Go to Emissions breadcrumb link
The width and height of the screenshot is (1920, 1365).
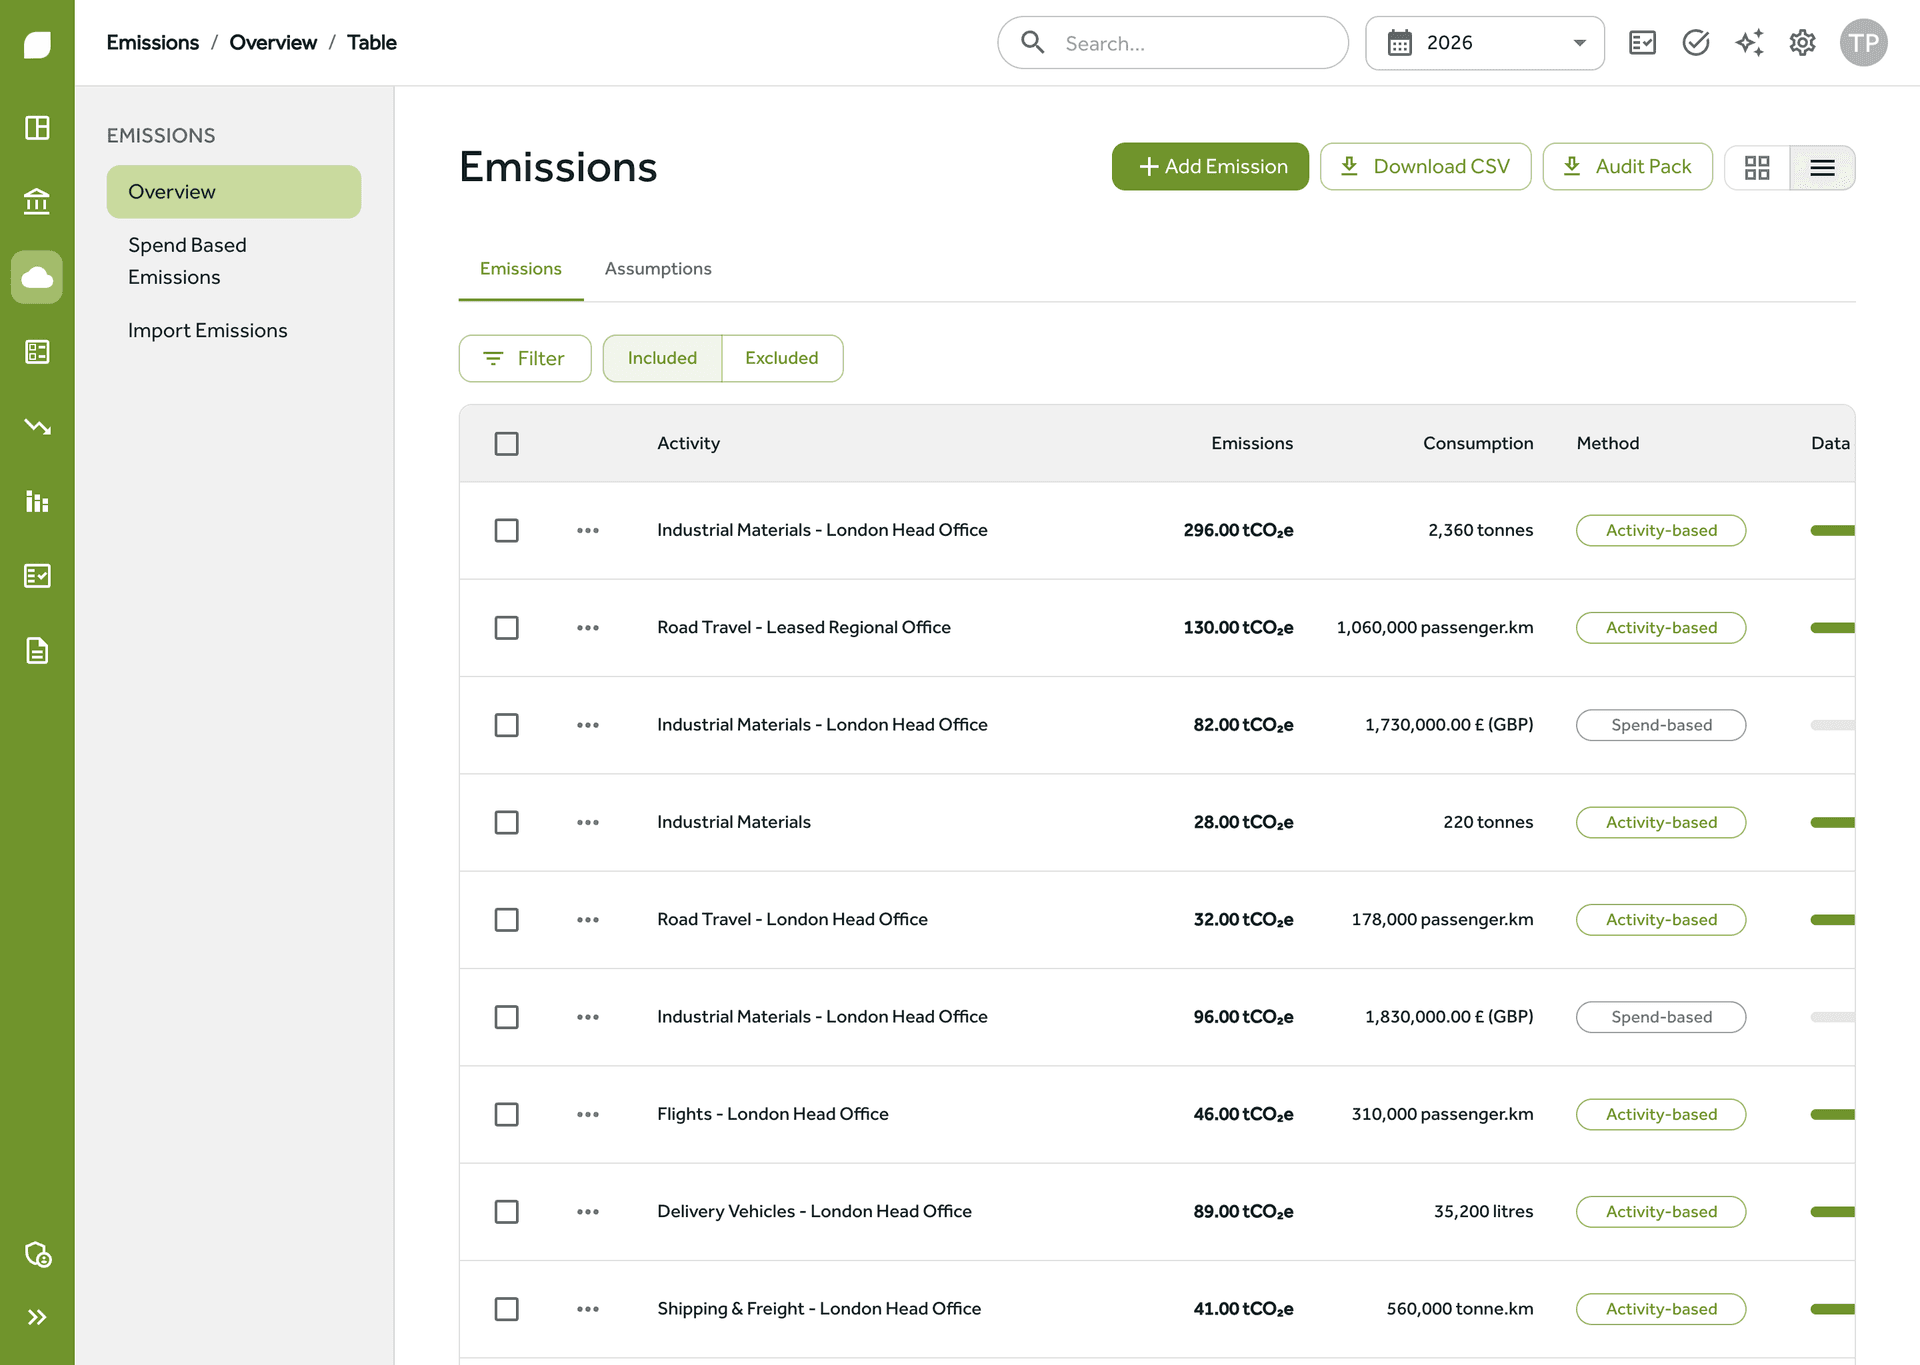click(153, 43)
